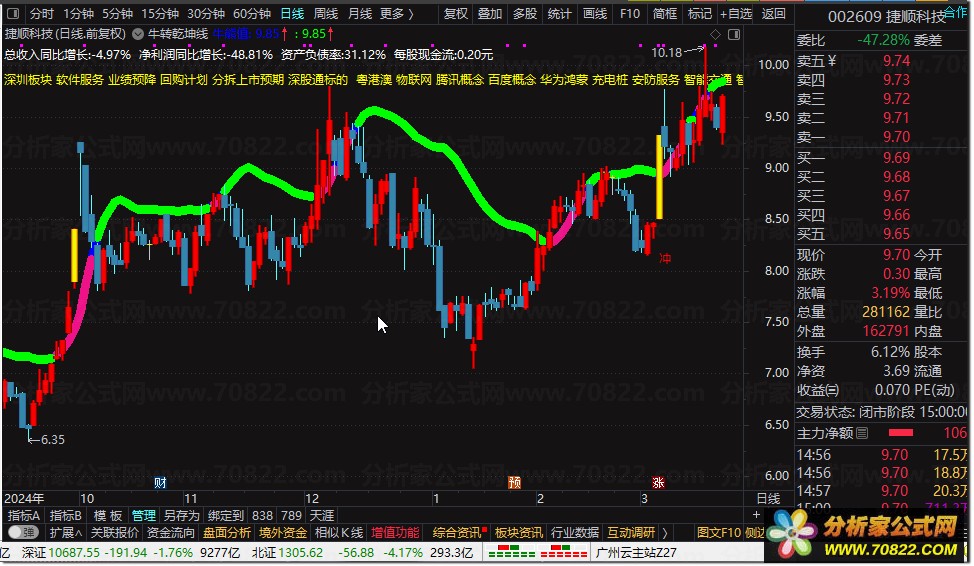Image resolution: width=974 pixels, height=566 pixels.
Task: Click 返回 to go back
Action: click(773, 13)
